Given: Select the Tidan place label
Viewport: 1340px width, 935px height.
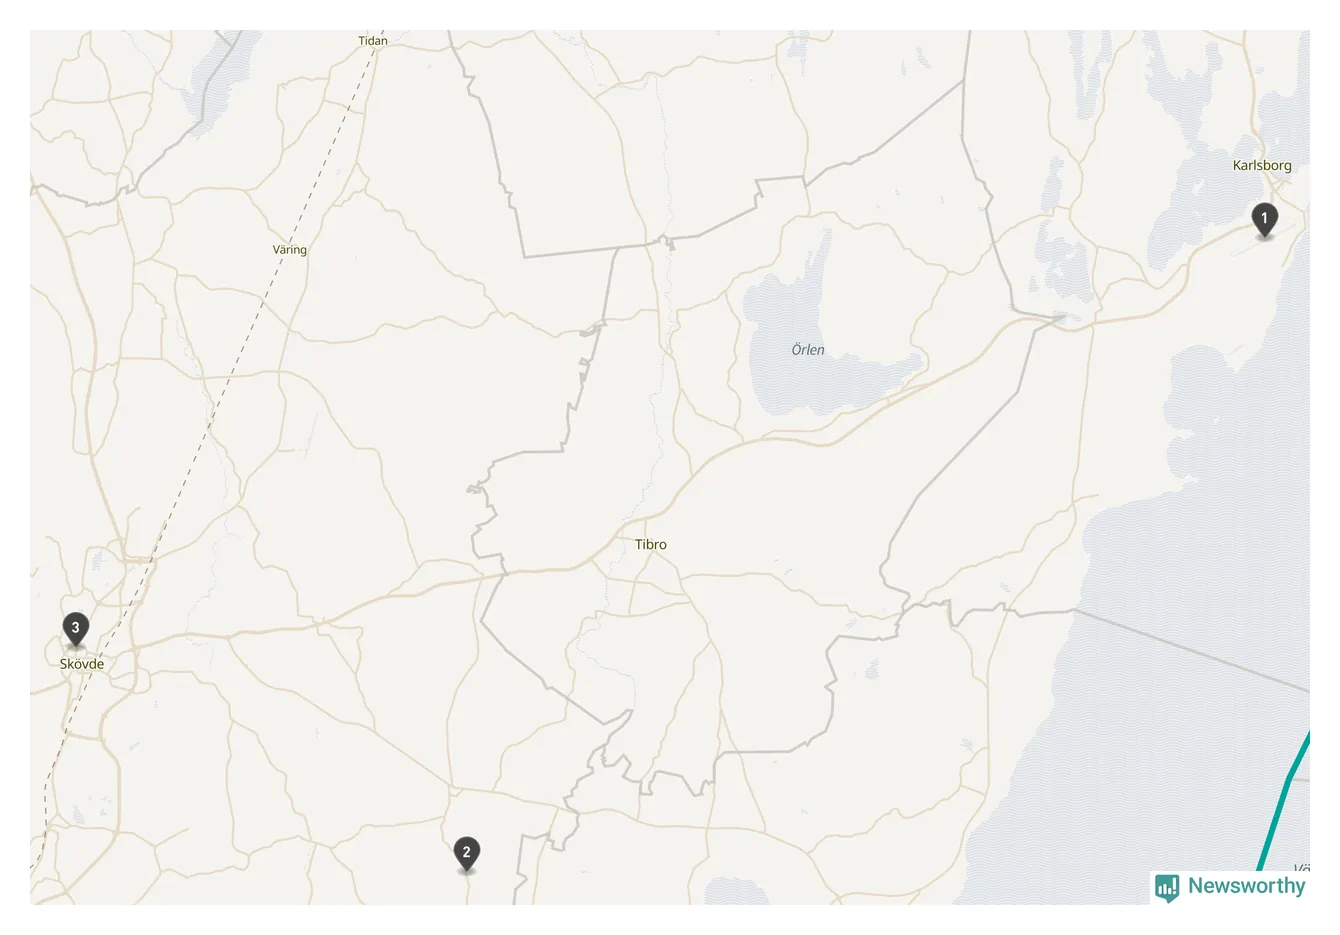Looking at the screenshot, I should click(373, 41).
